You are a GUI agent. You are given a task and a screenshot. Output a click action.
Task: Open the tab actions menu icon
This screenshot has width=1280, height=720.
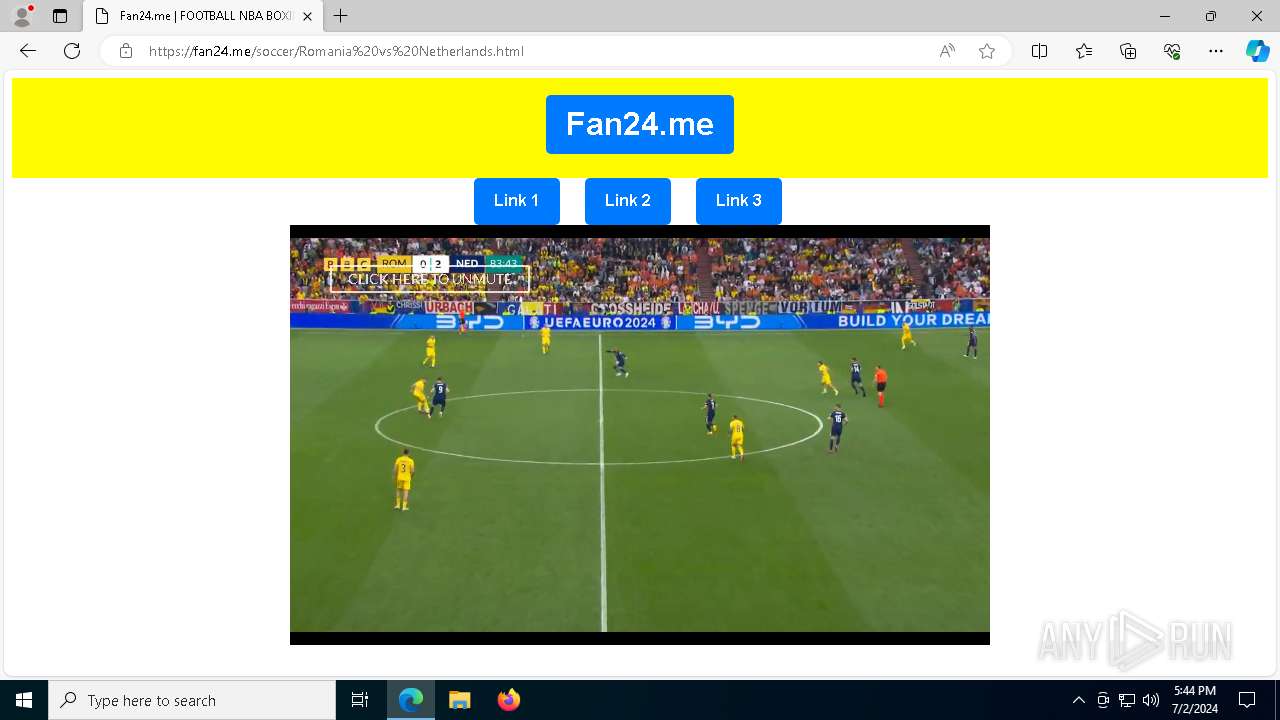coord(60,16)
